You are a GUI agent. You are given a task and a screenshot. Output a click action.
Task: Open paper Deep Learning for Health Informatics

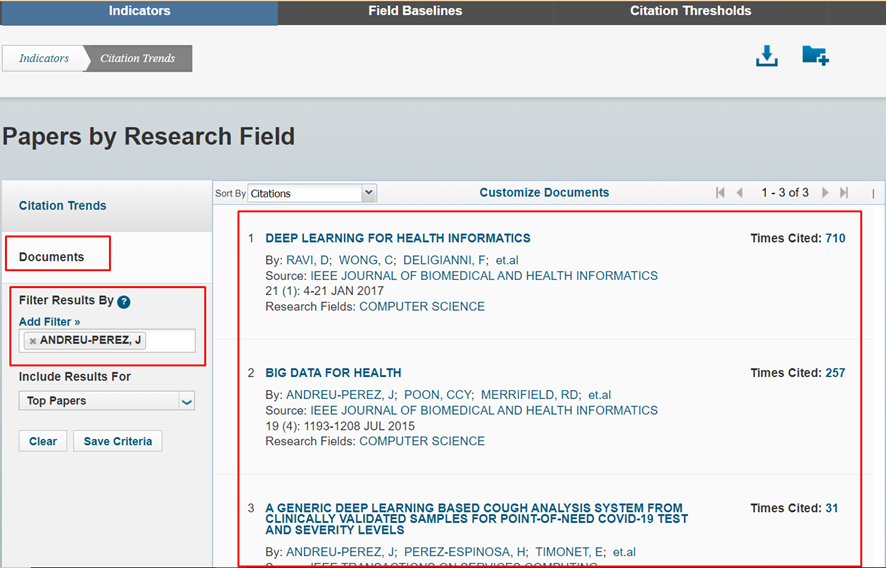(x=398, y=239)
